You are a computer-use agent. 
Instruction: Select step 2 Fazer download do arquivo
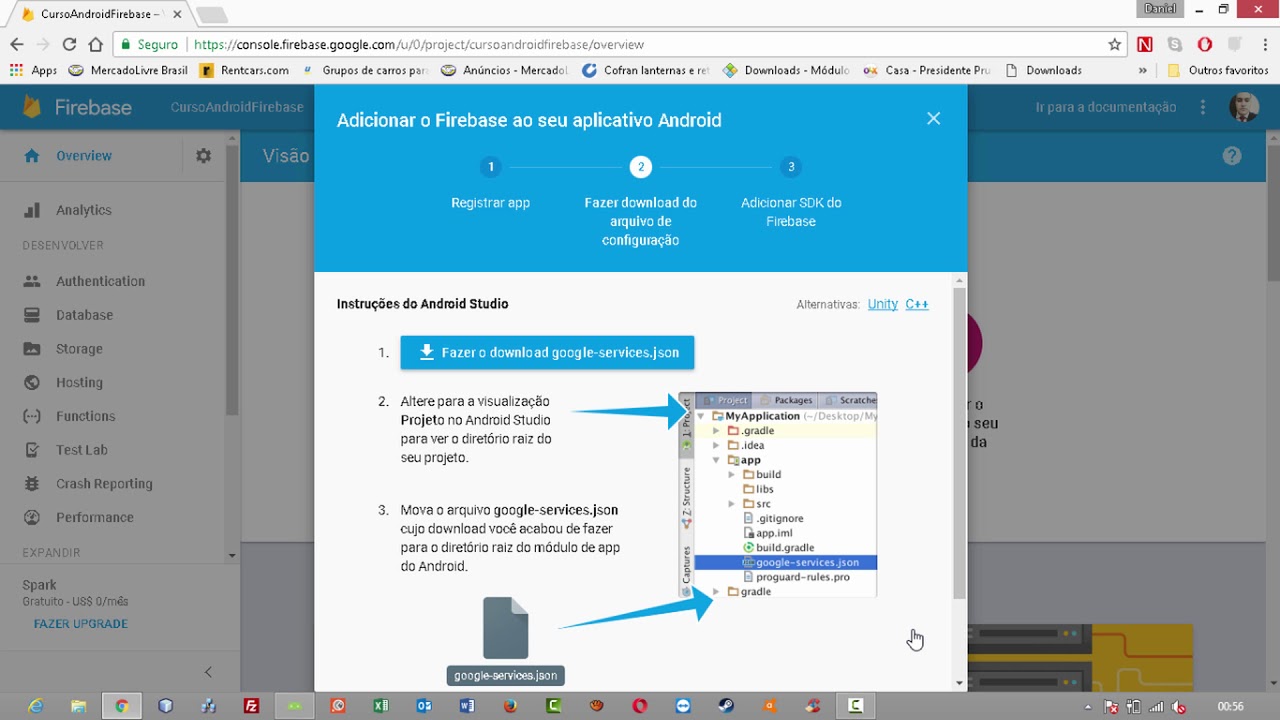640,203
